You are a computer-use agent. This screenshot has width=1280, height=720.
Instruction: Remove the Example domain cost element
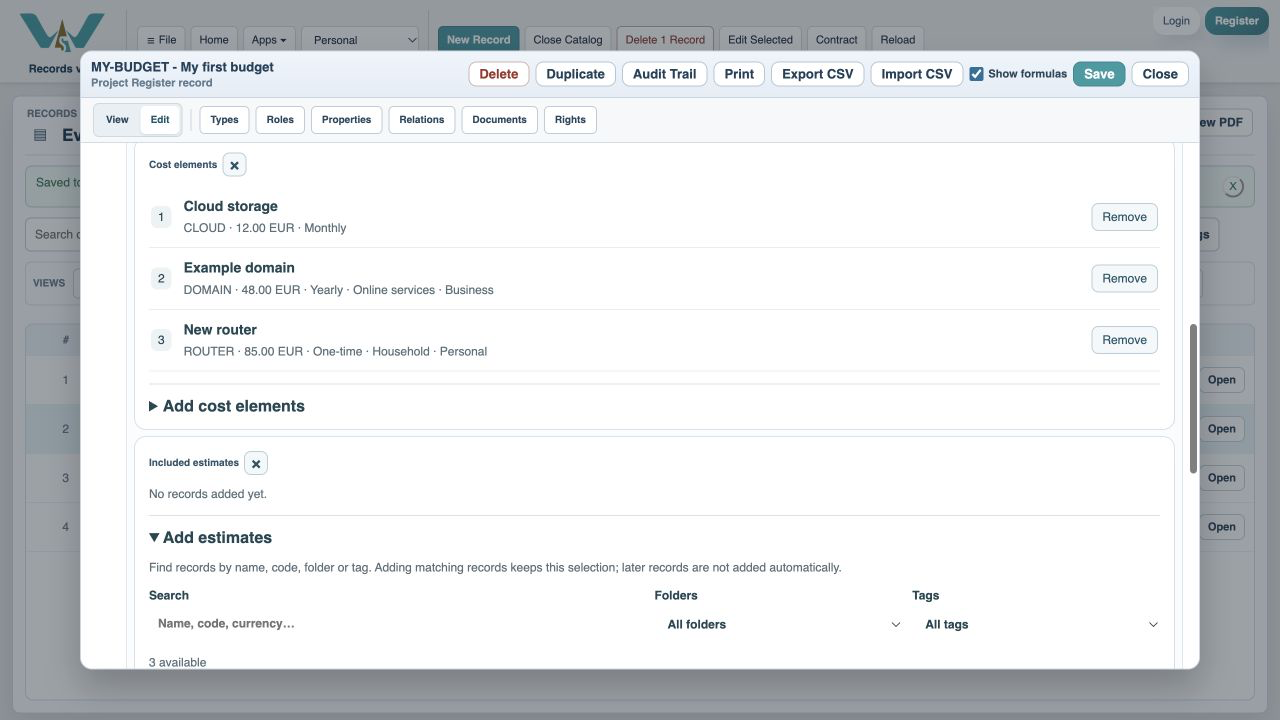click(x=1124, y=279)
